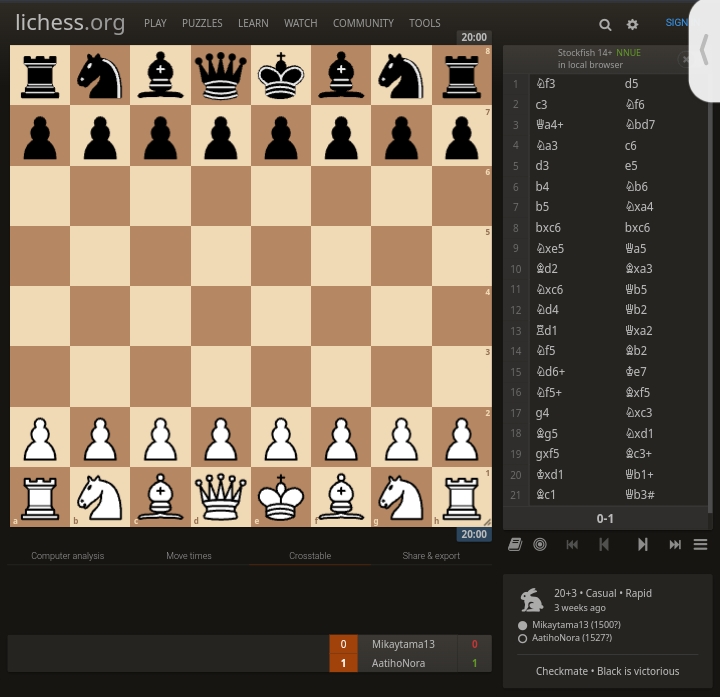
Task: Open AatihoNora profile in crosstable
Action: tap(398, 663)
